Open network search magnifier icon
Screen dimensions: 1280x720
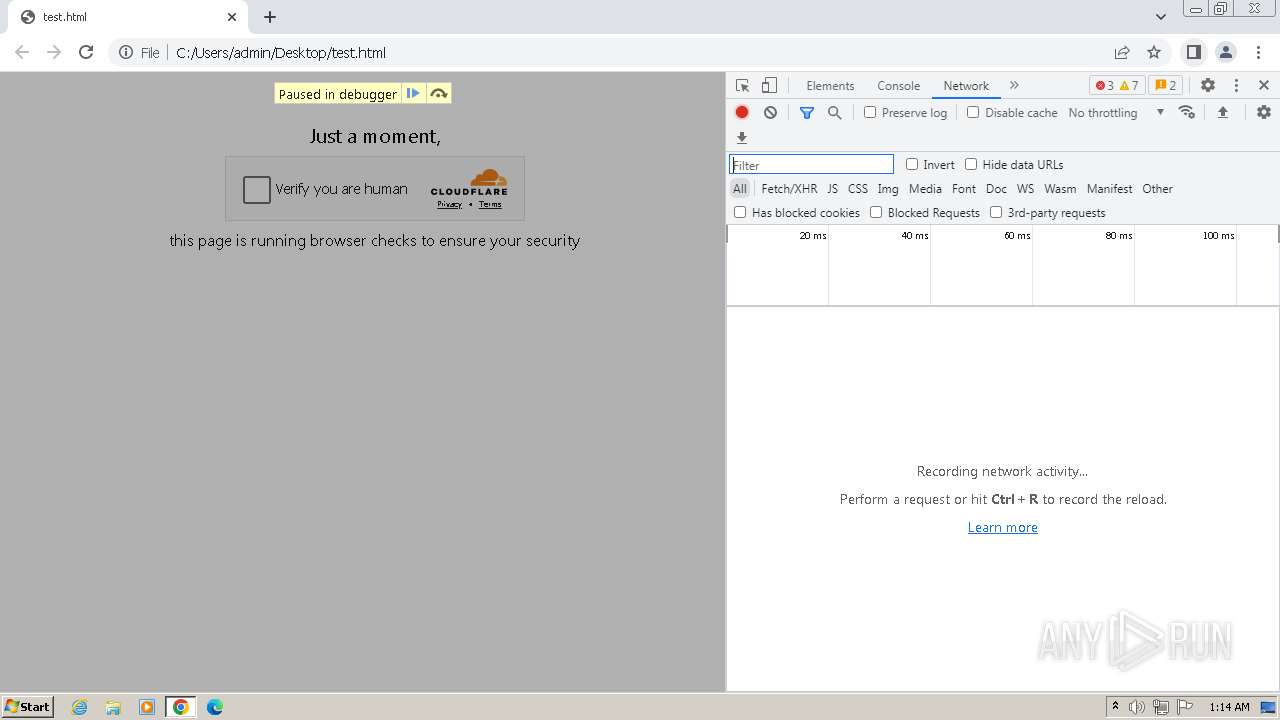[x=835, y=113]
